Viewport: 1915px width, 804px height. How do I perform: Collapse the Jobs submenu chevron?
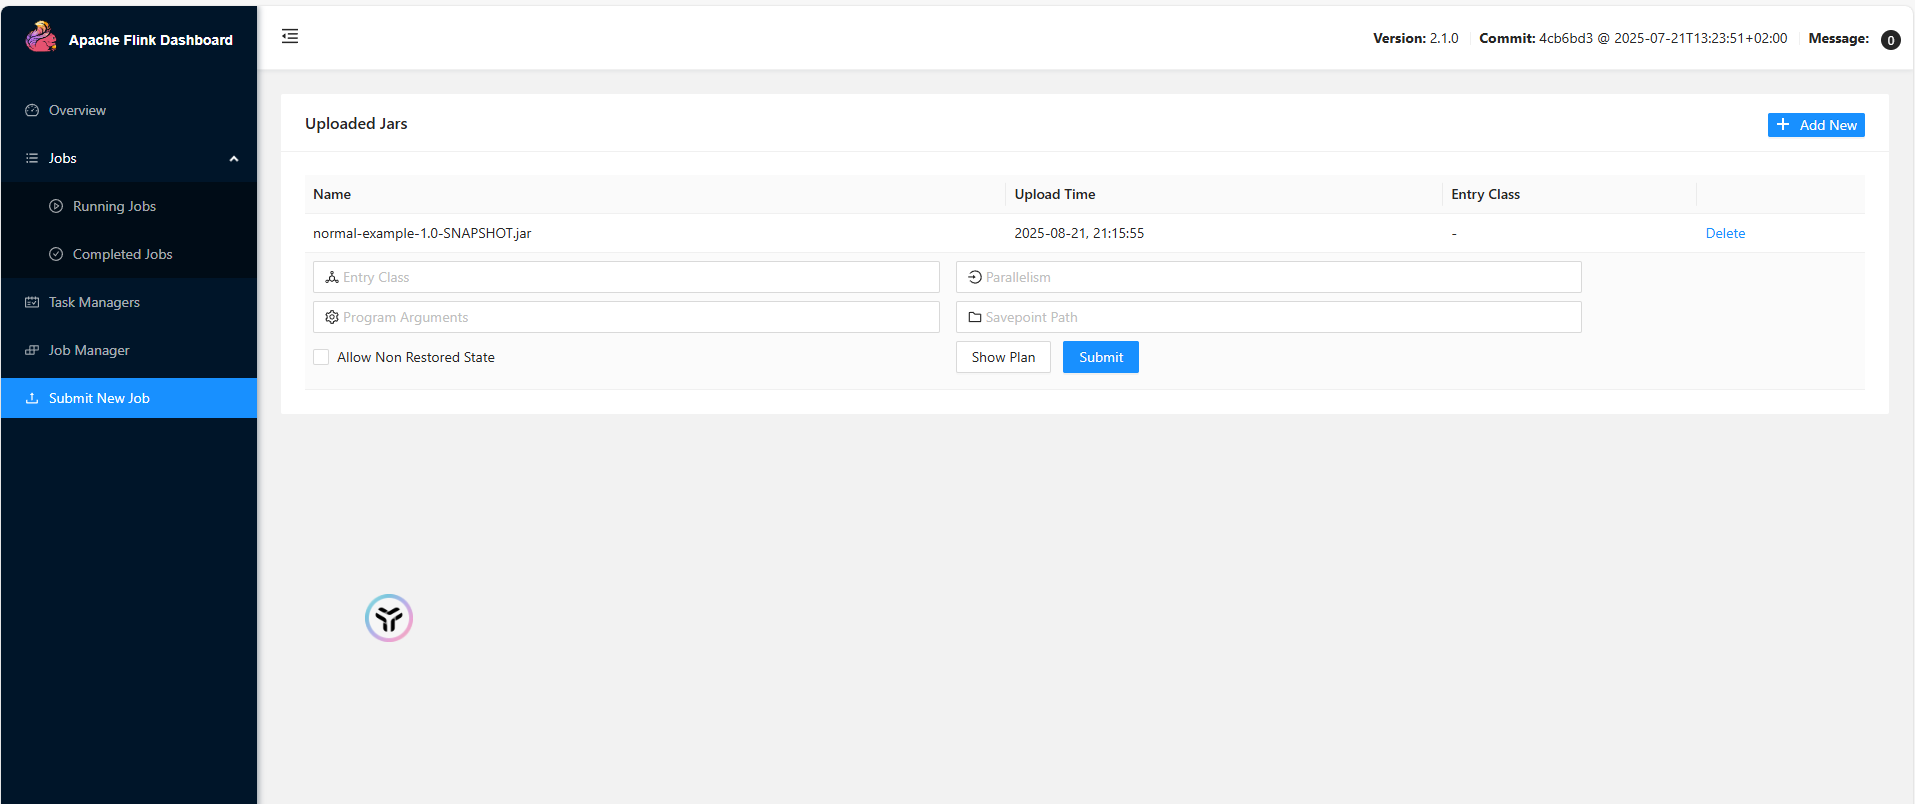pyautogui.click(x=234, y=159)
